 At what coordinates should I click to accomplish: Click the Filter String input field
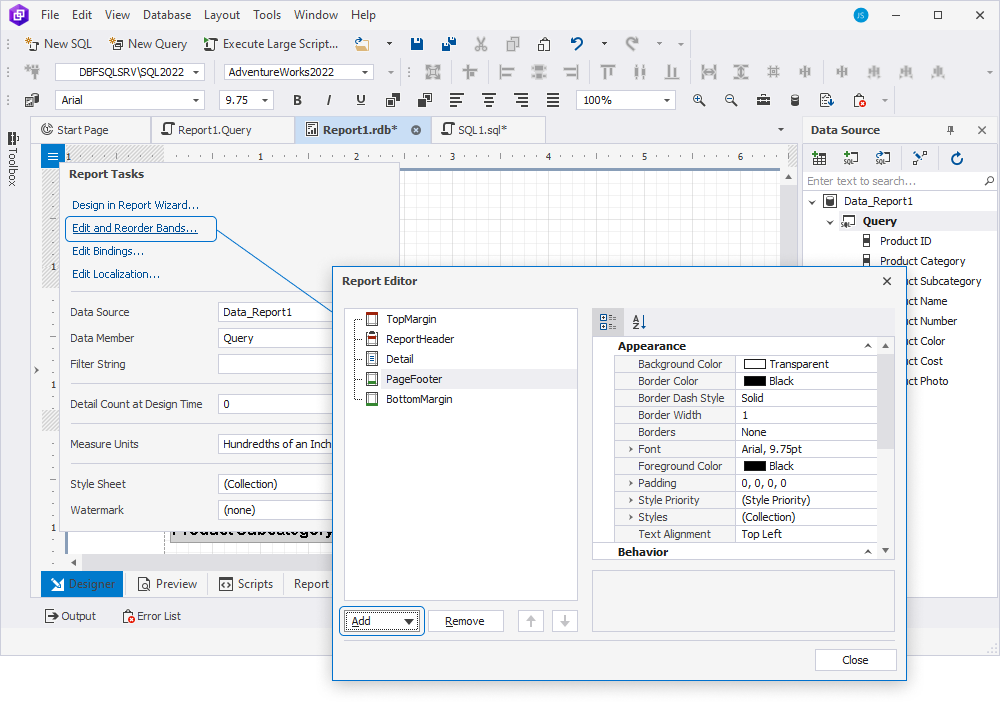click(x=276, y=364)
